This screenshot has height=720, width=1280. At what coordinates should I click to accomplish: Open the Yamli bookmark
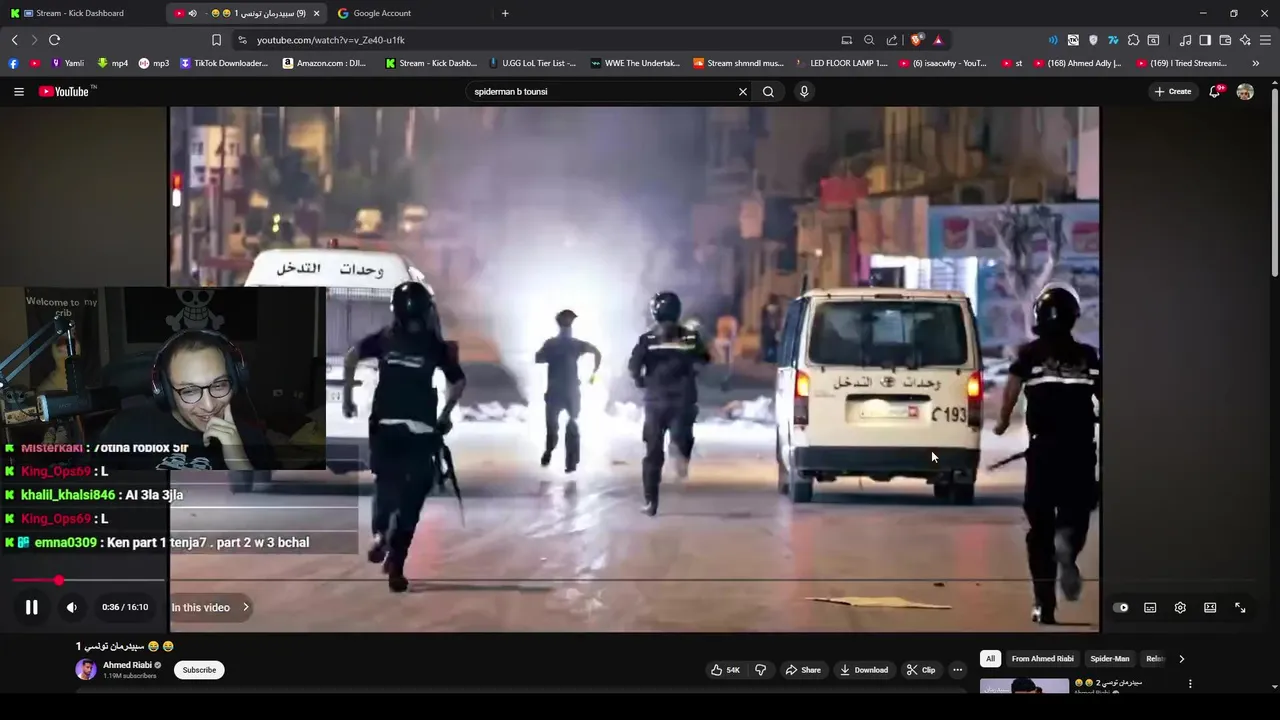67,63
